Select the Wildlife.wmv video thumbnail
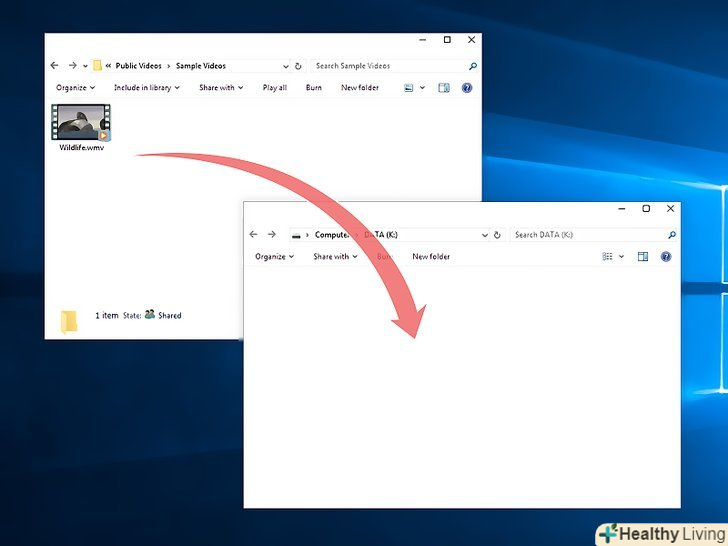 [81, 122]
